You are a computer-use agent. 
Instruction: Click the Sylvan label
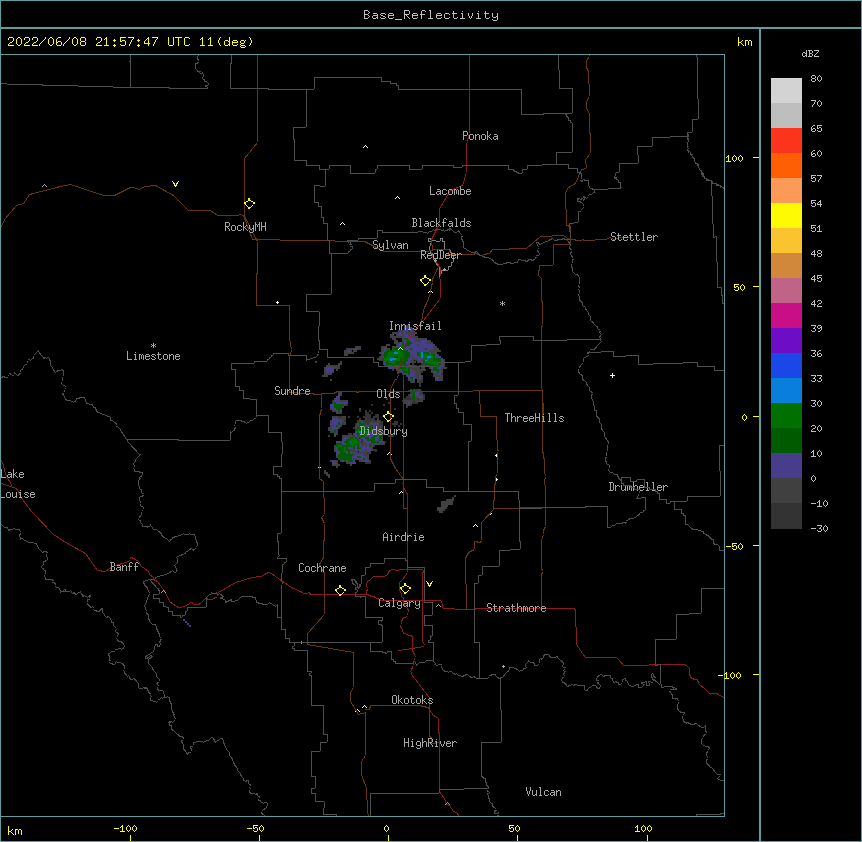point(390,245)
